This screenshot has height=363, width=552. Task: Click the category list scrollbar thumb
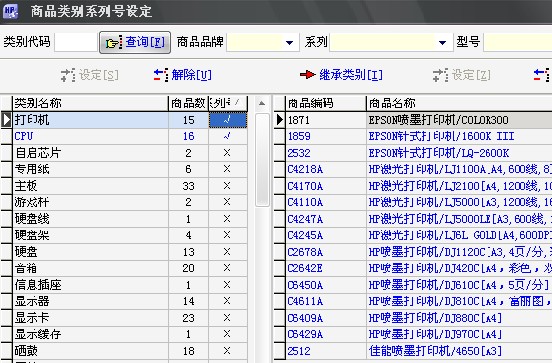coord(262,159)
